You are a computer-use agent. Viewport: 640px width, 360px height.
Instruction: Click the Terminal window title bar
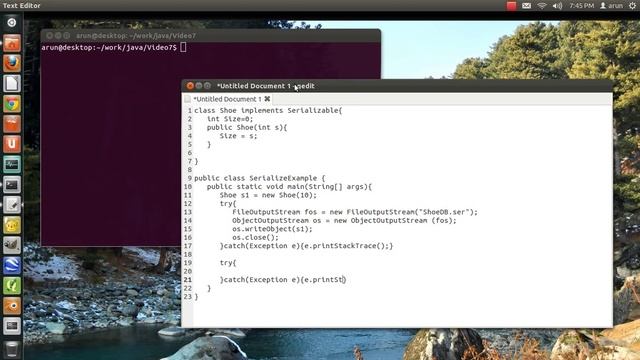pos(211,36)
